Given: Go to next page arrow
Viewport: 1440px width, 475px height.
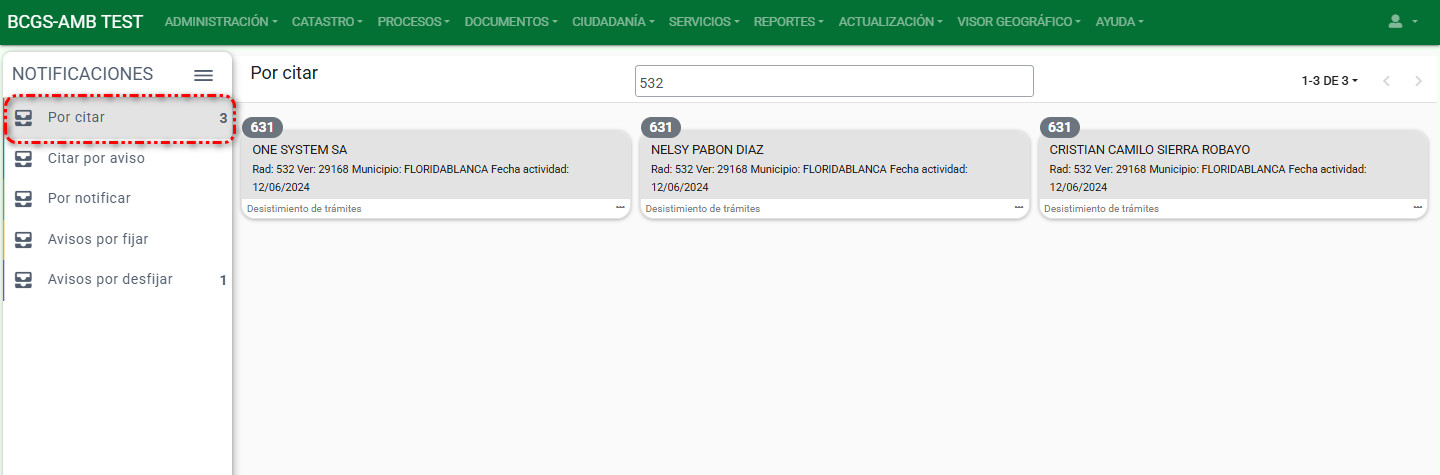Looking at the screenshot, I should click(x=1418, y=81).
